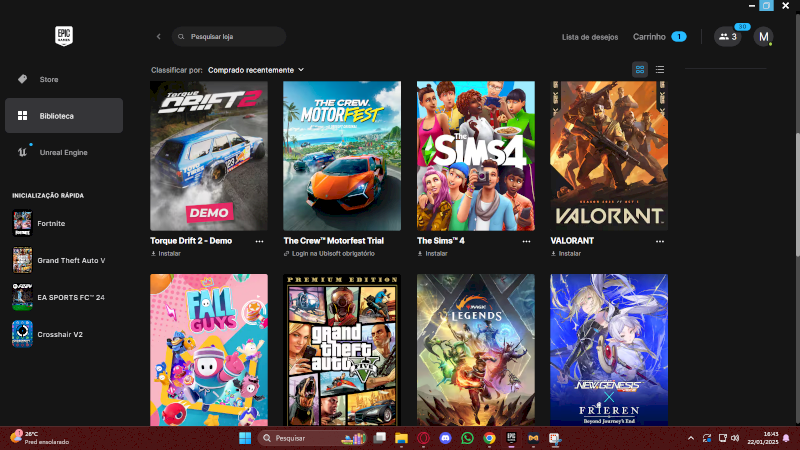Click Instalar under The Sims 4
The image size is (800, 450).
(x=433, y=254)
